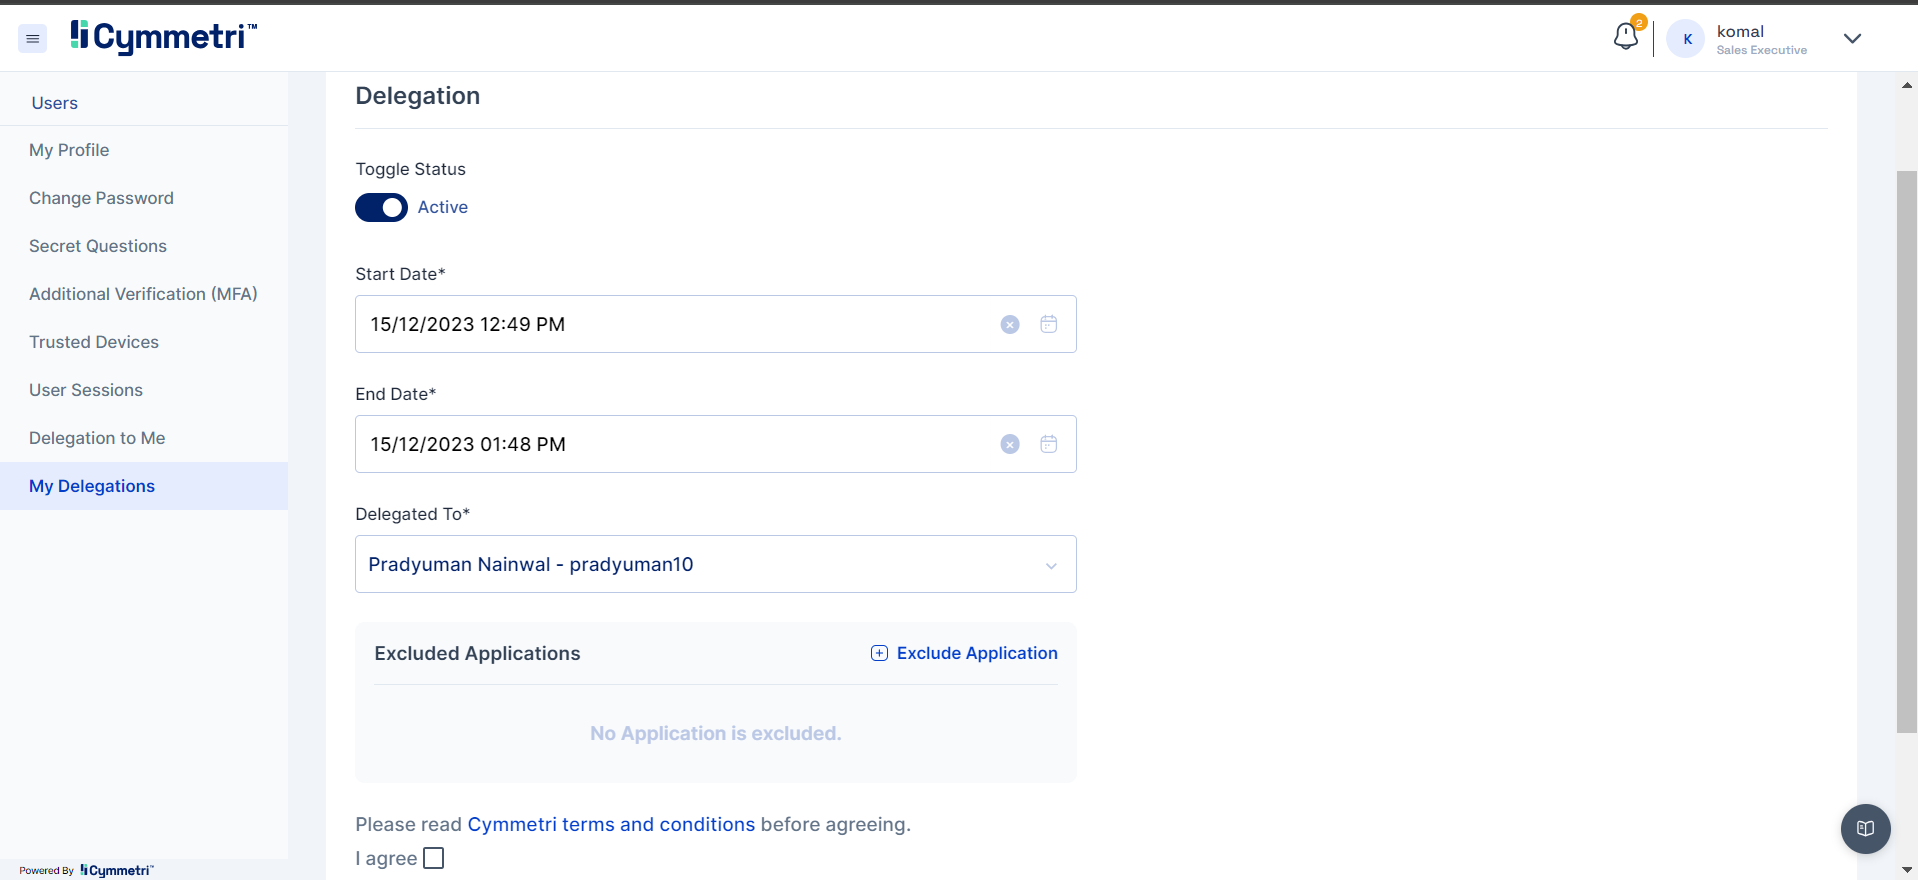Expand the Delegated To dropdown
Image resolution: width=1918 pixels, height=880 pixels.
1050,565
